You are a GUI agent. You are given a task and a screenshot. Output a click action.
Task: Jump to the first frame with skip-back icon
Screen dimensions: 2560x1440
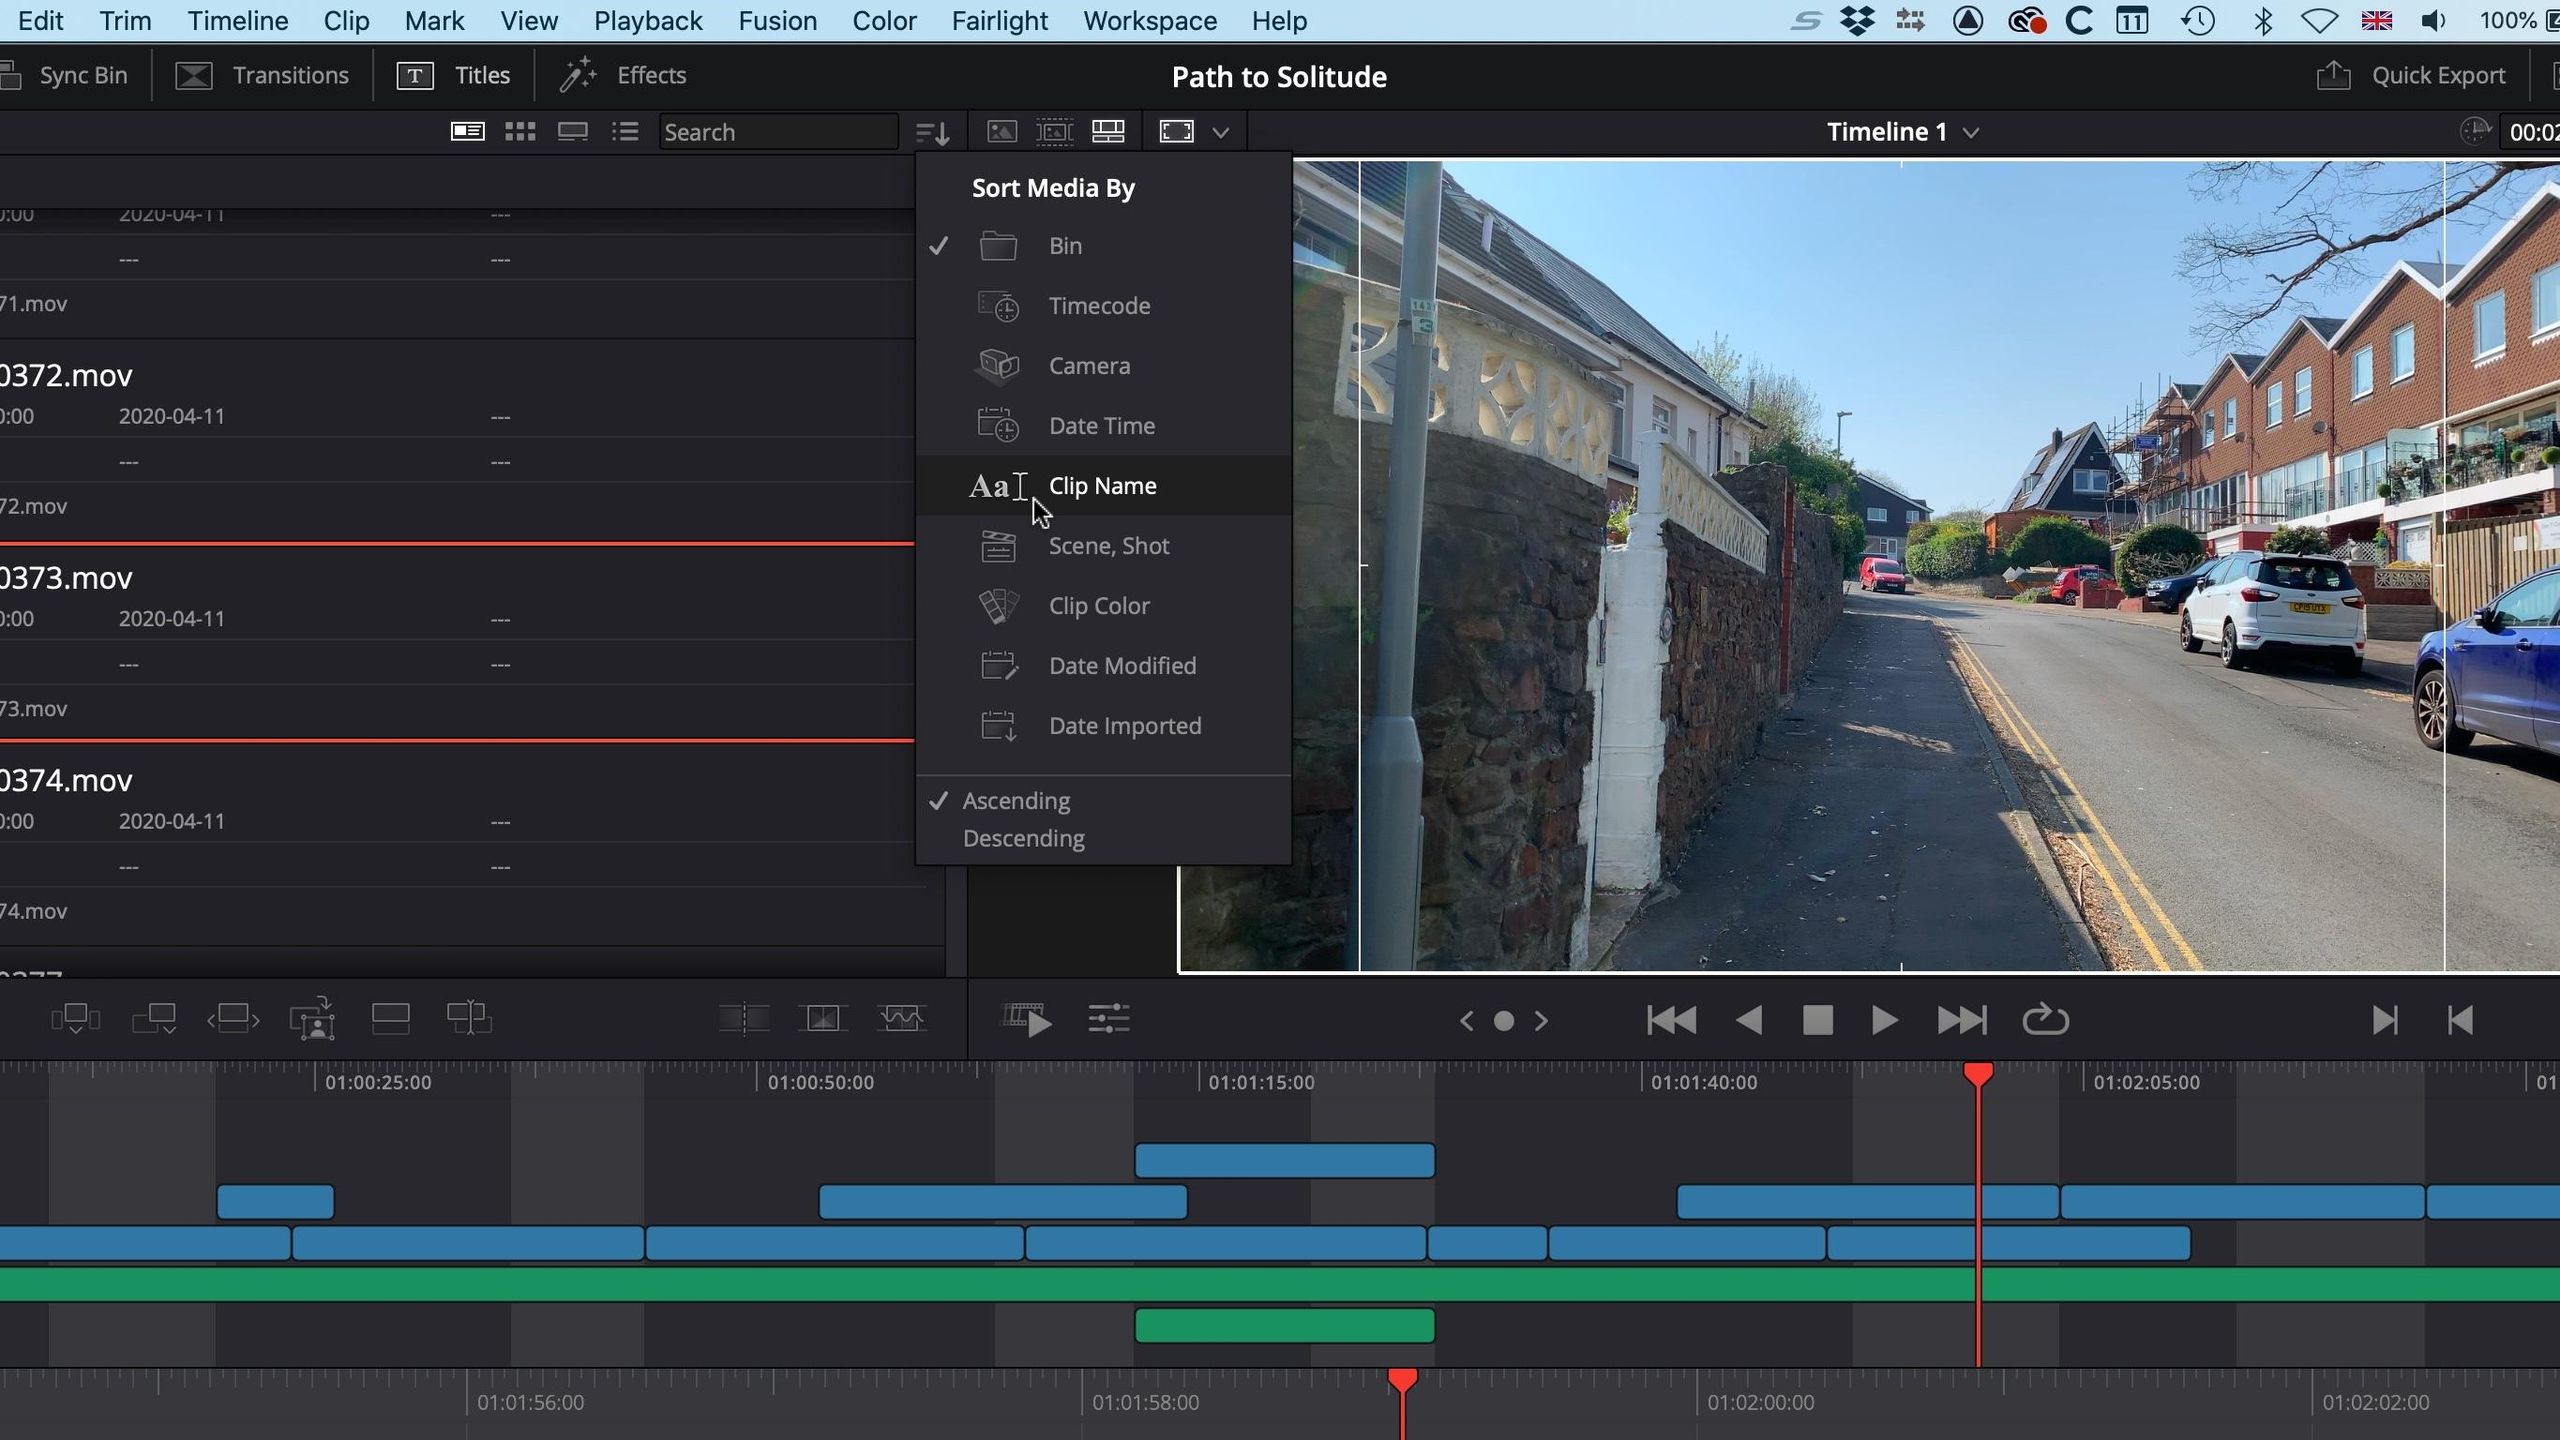click(x=1671, y=1020)
